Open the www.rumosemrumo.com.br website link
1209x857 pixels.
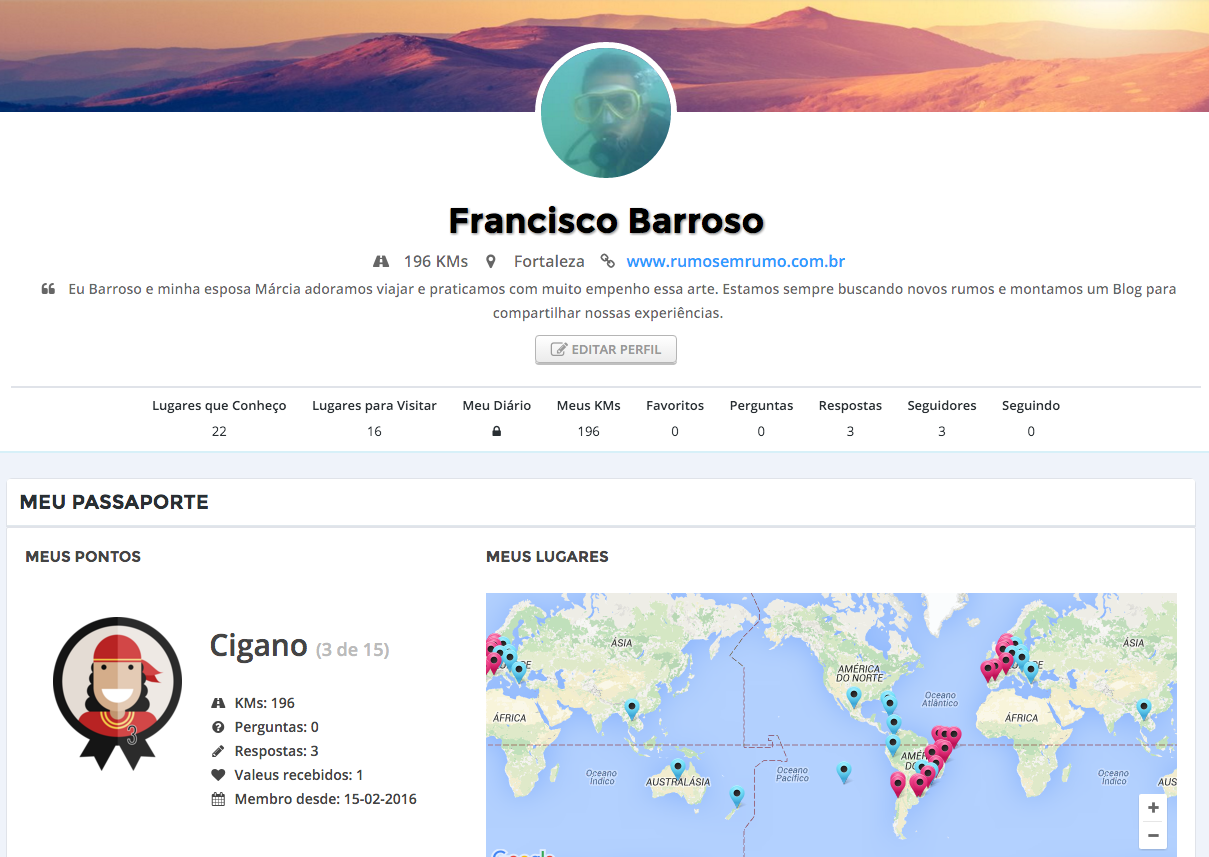click(x=735, y=262)
